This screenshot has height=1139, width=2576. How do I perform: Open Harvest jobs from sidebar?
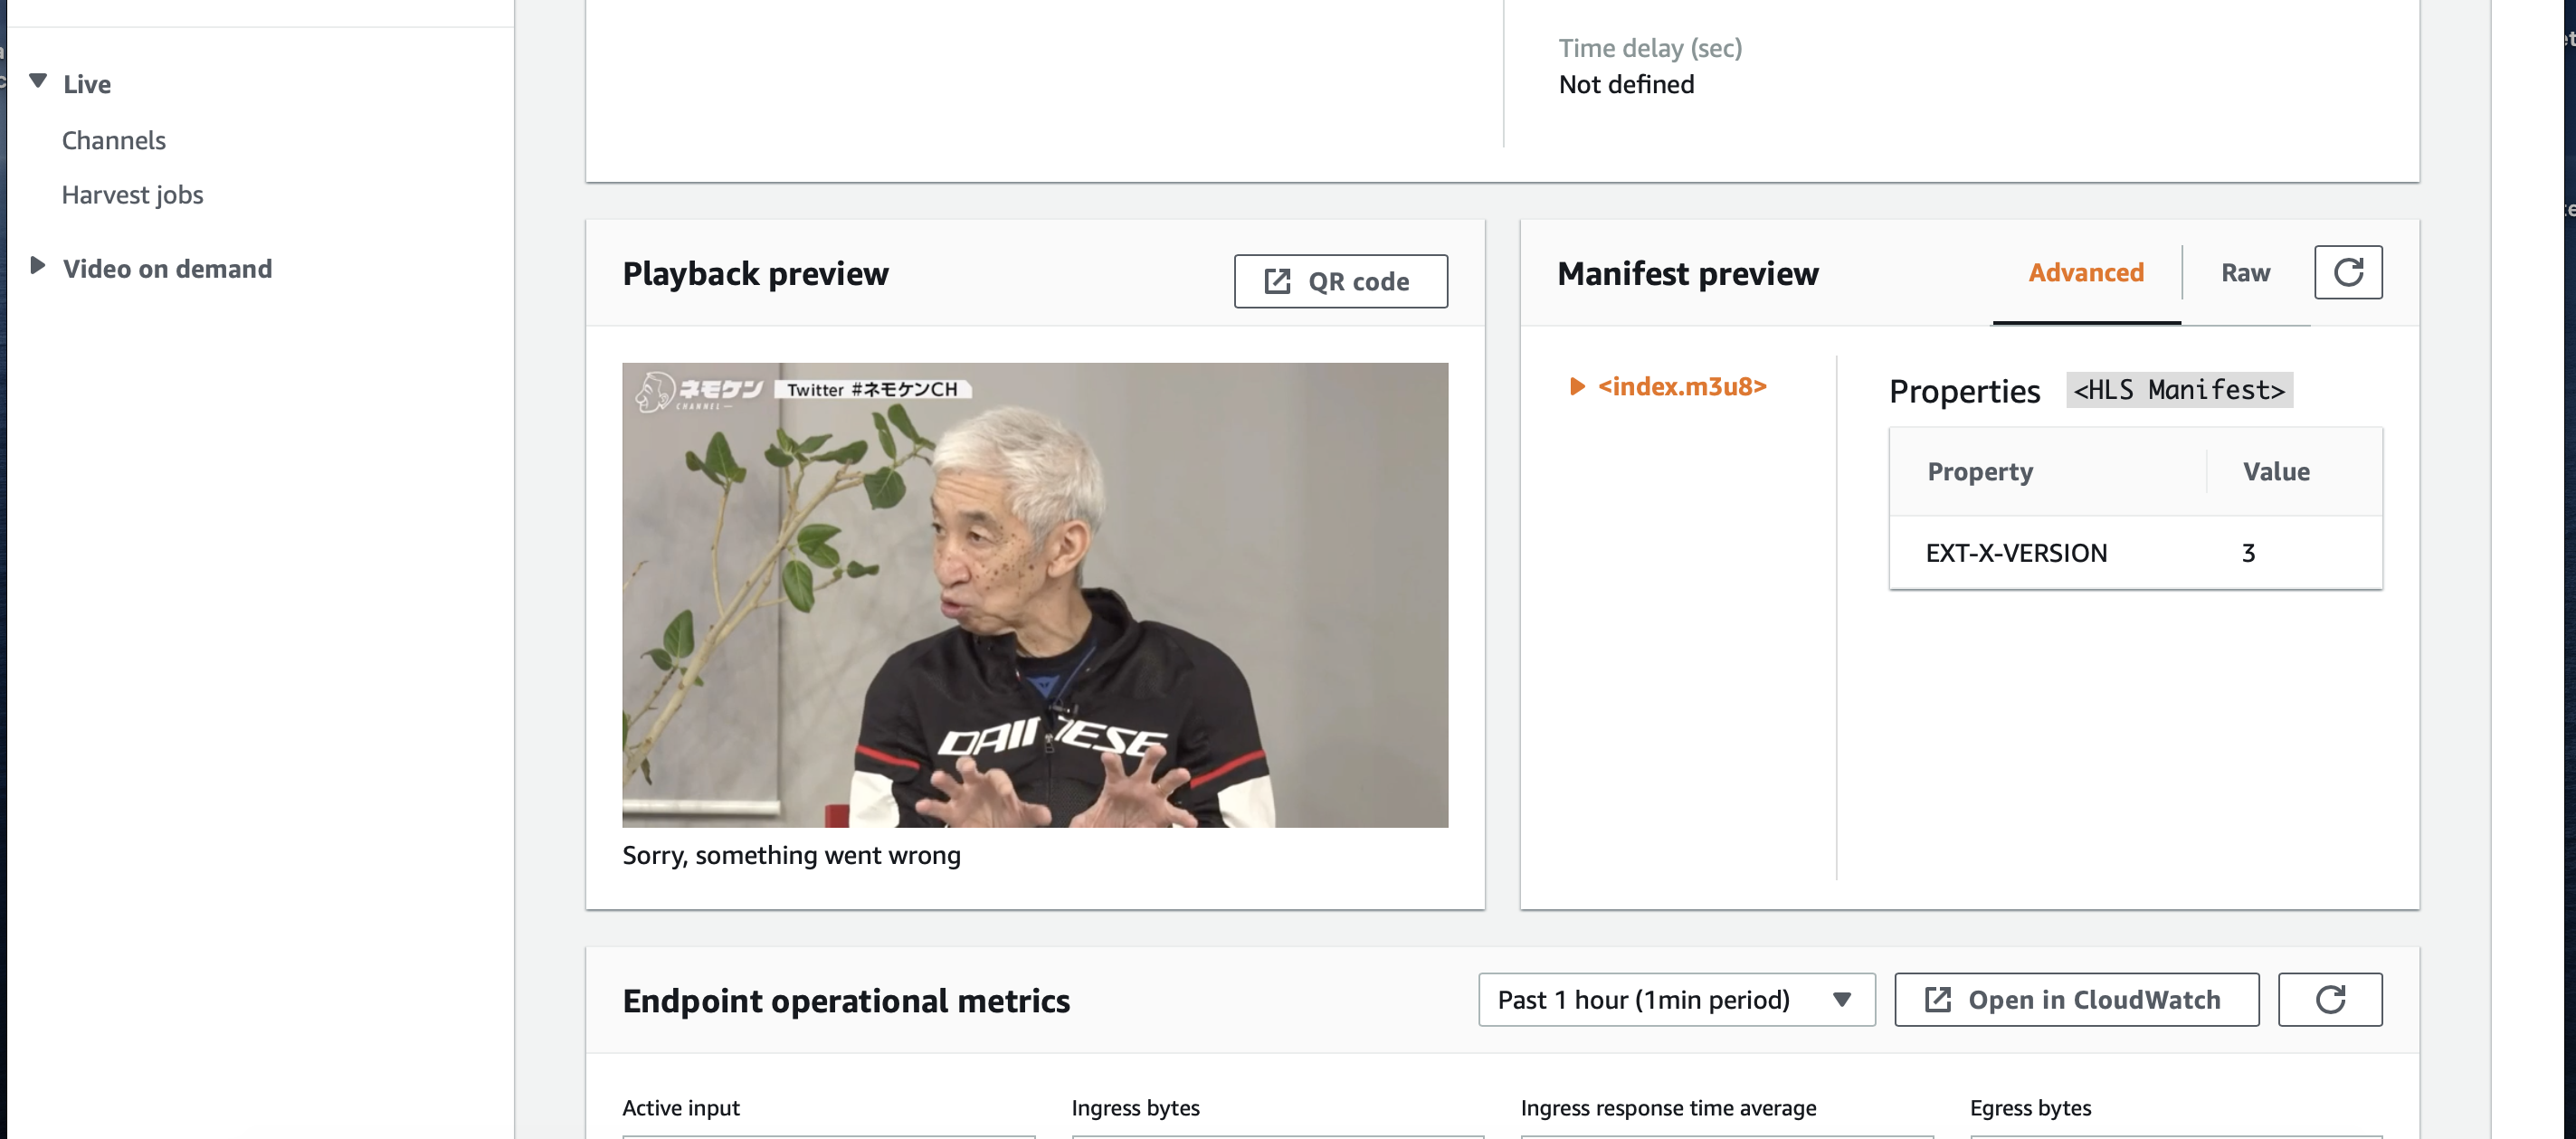(131, 194)
